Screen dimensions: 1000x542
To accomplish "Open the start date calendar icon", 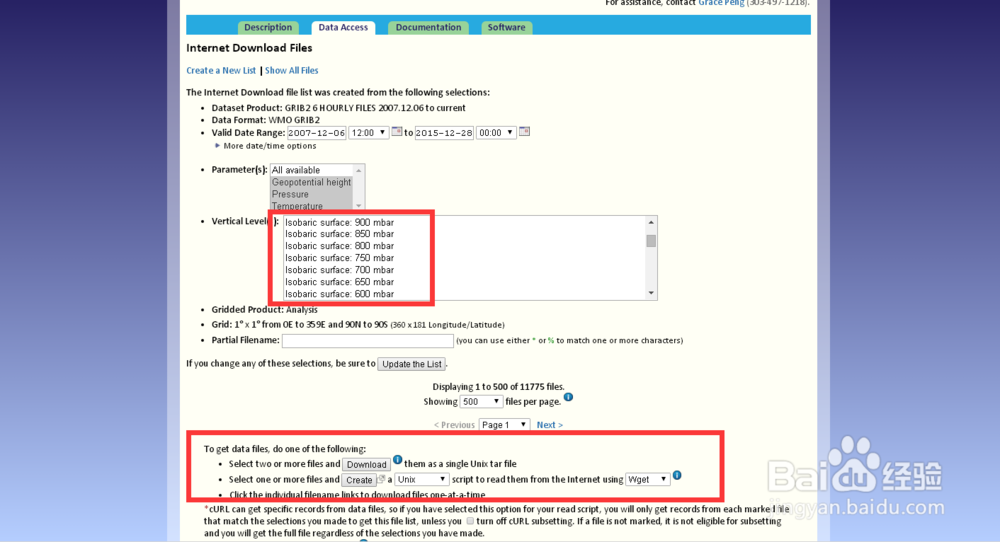I will (397, 131).
